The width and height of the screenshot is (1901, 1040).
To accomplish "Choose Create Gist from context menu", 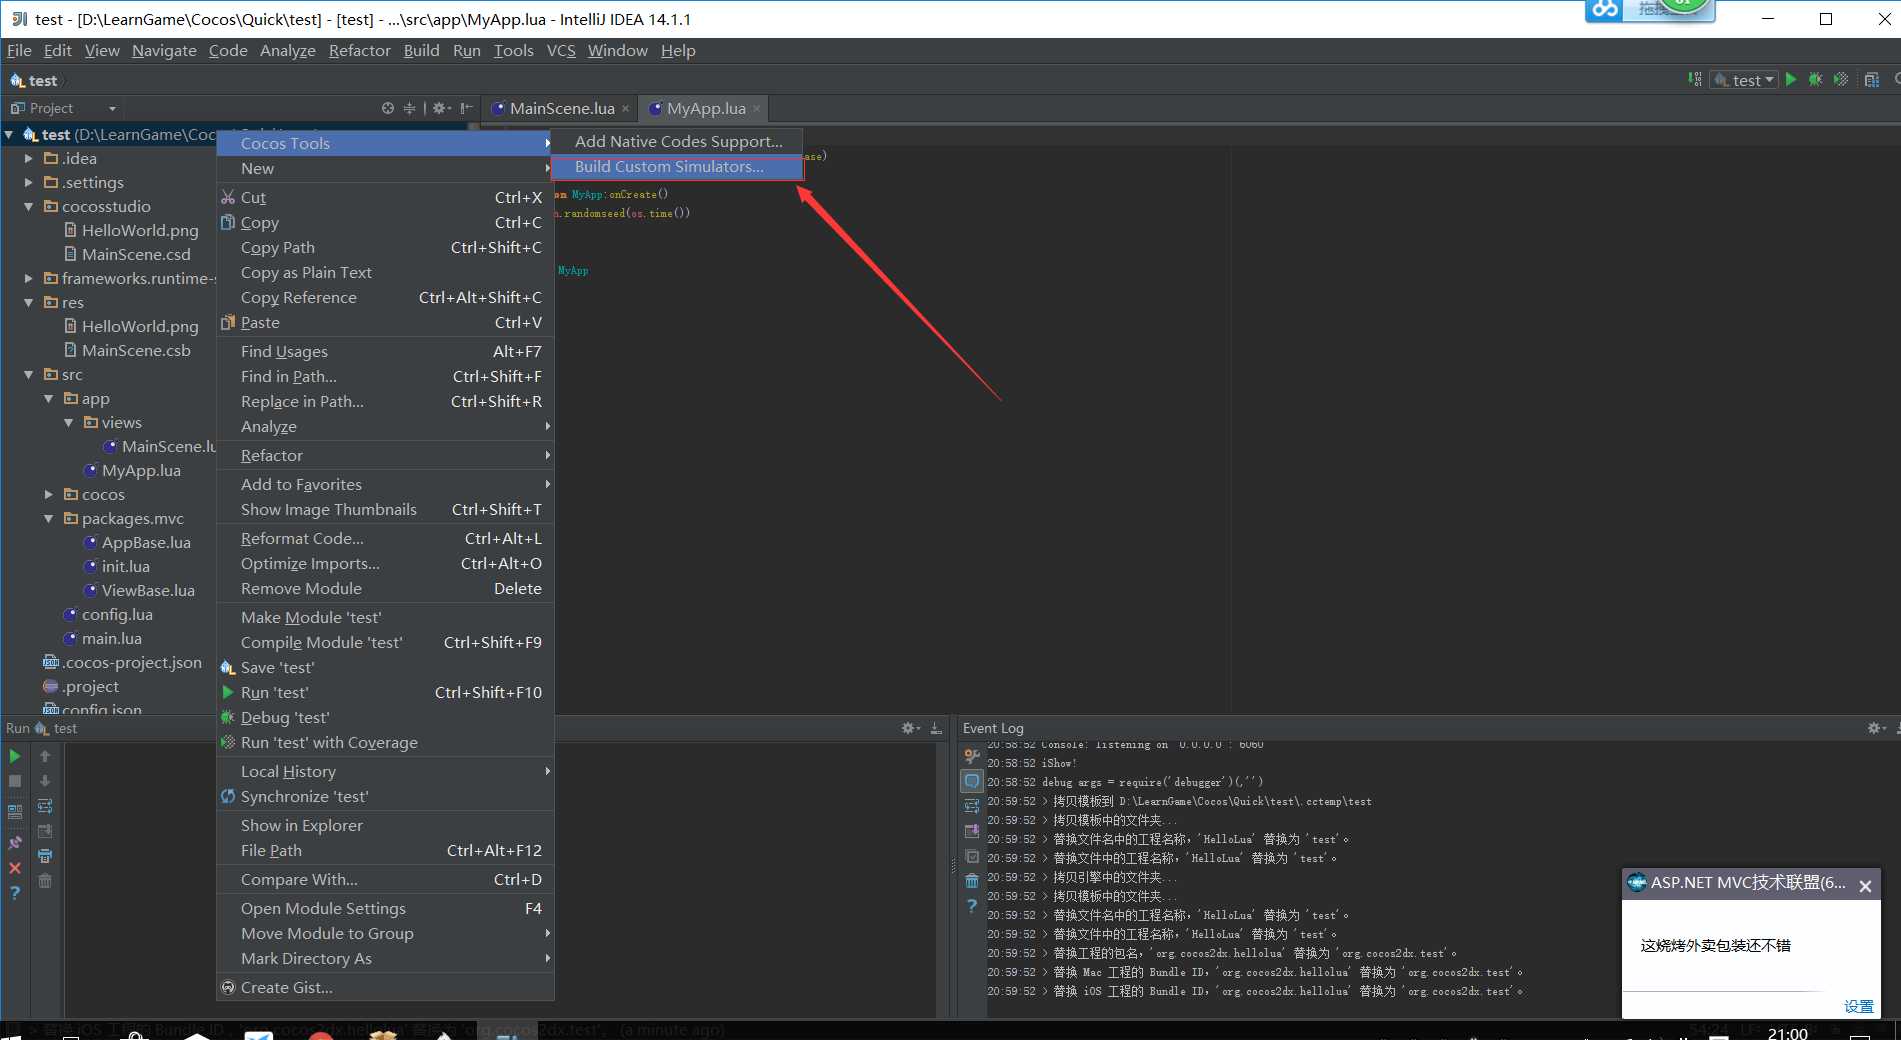I will [x=385, y=988].
